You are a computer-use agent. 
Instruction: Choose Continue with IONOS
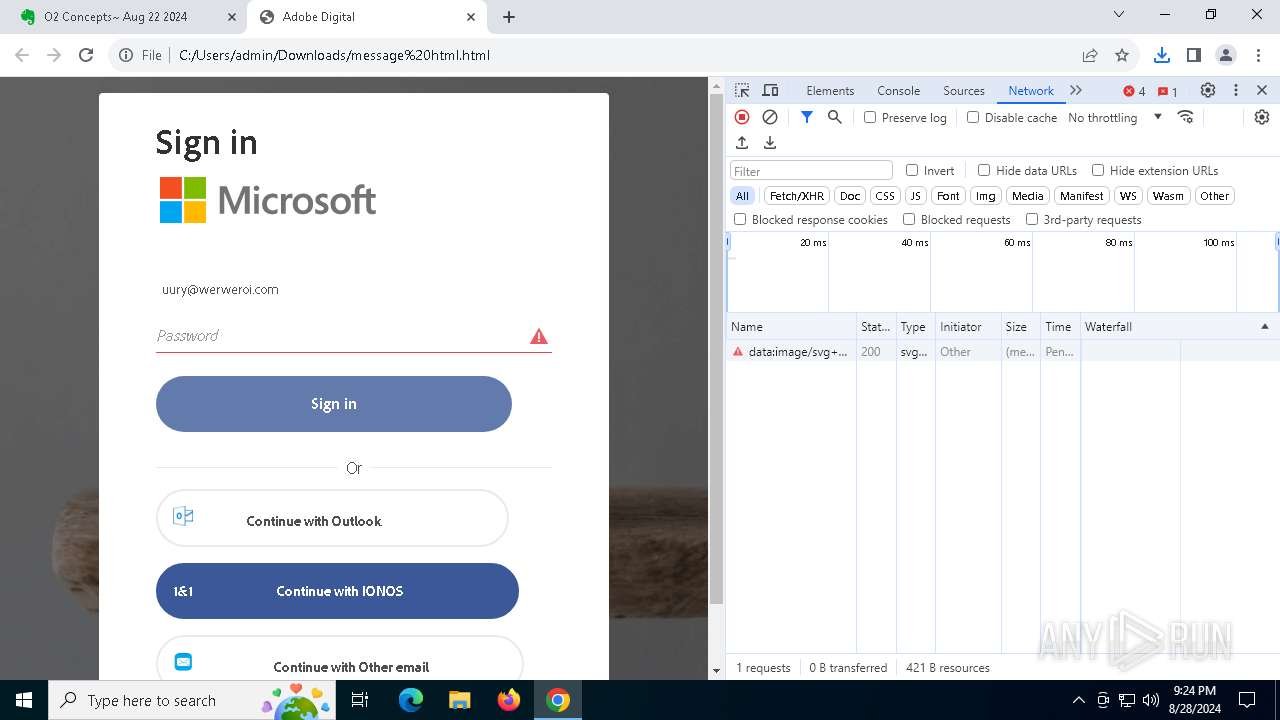337,591
